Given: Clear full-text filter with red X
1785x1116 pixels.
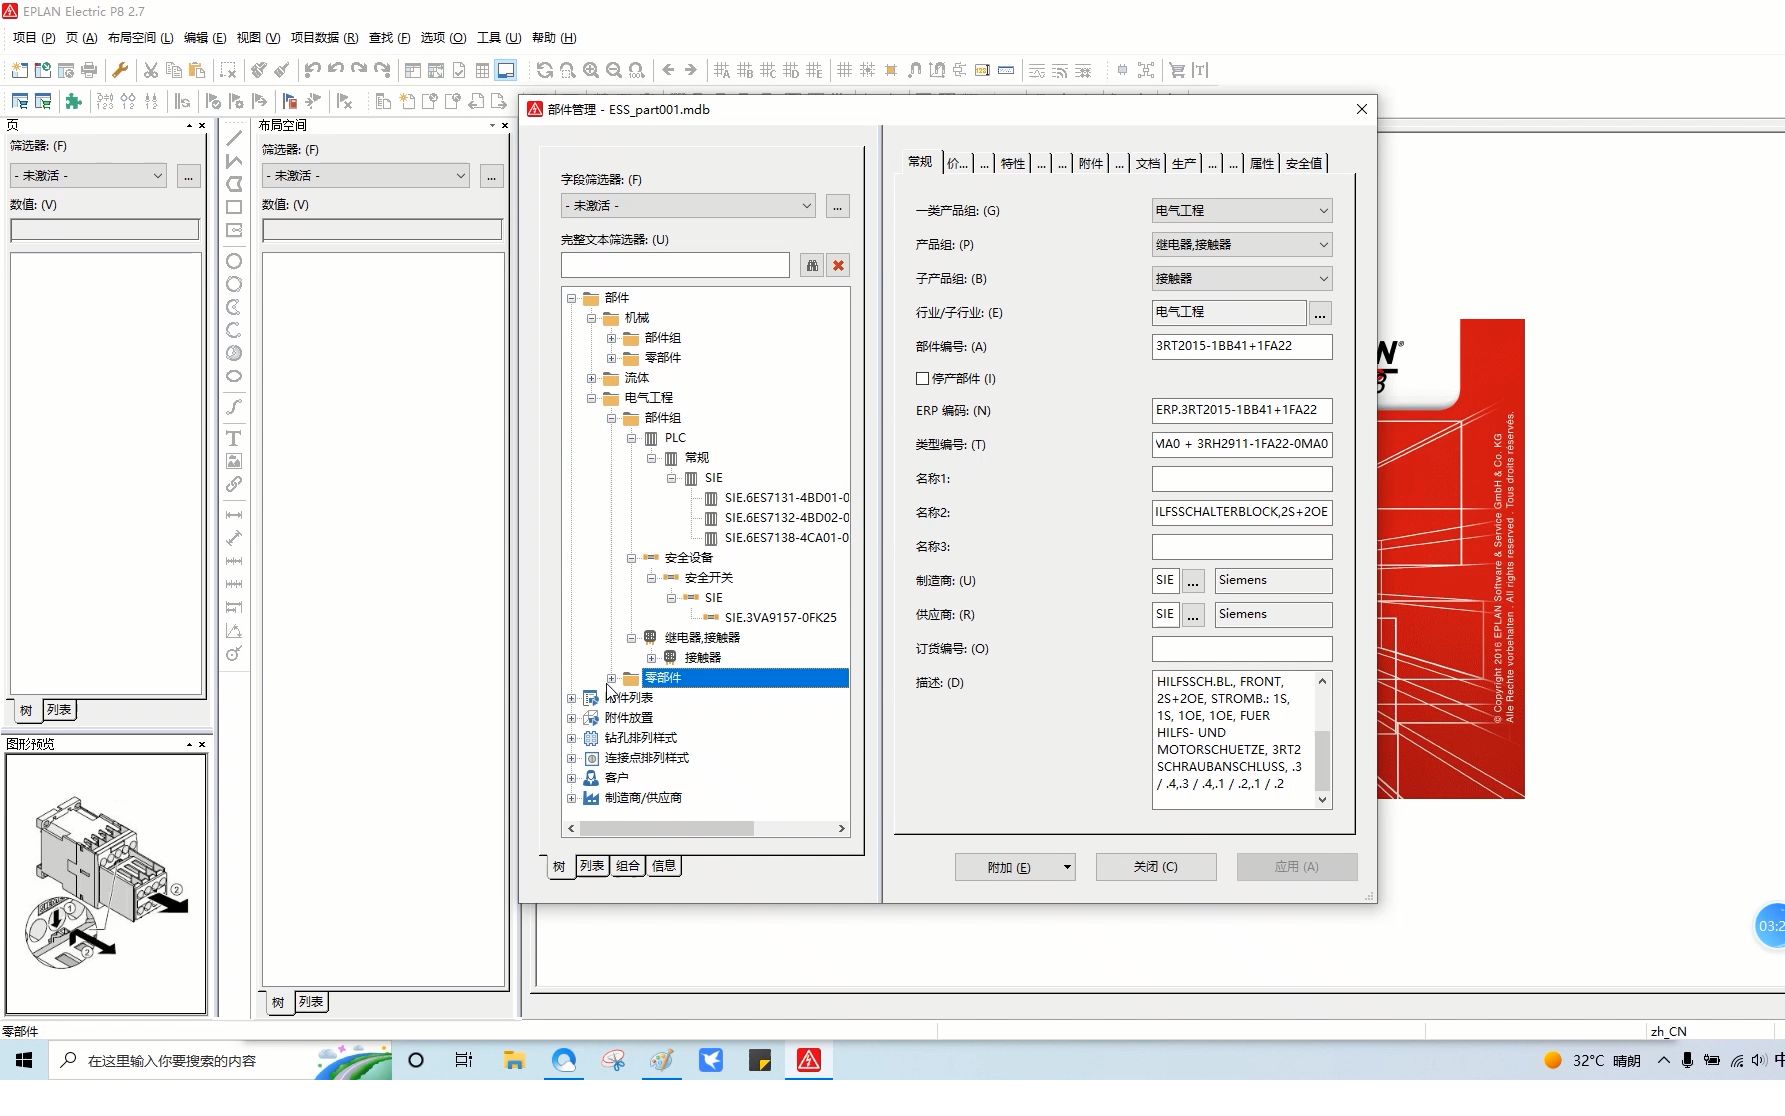Looking at the screenshot, I should [x=838, y=265].
